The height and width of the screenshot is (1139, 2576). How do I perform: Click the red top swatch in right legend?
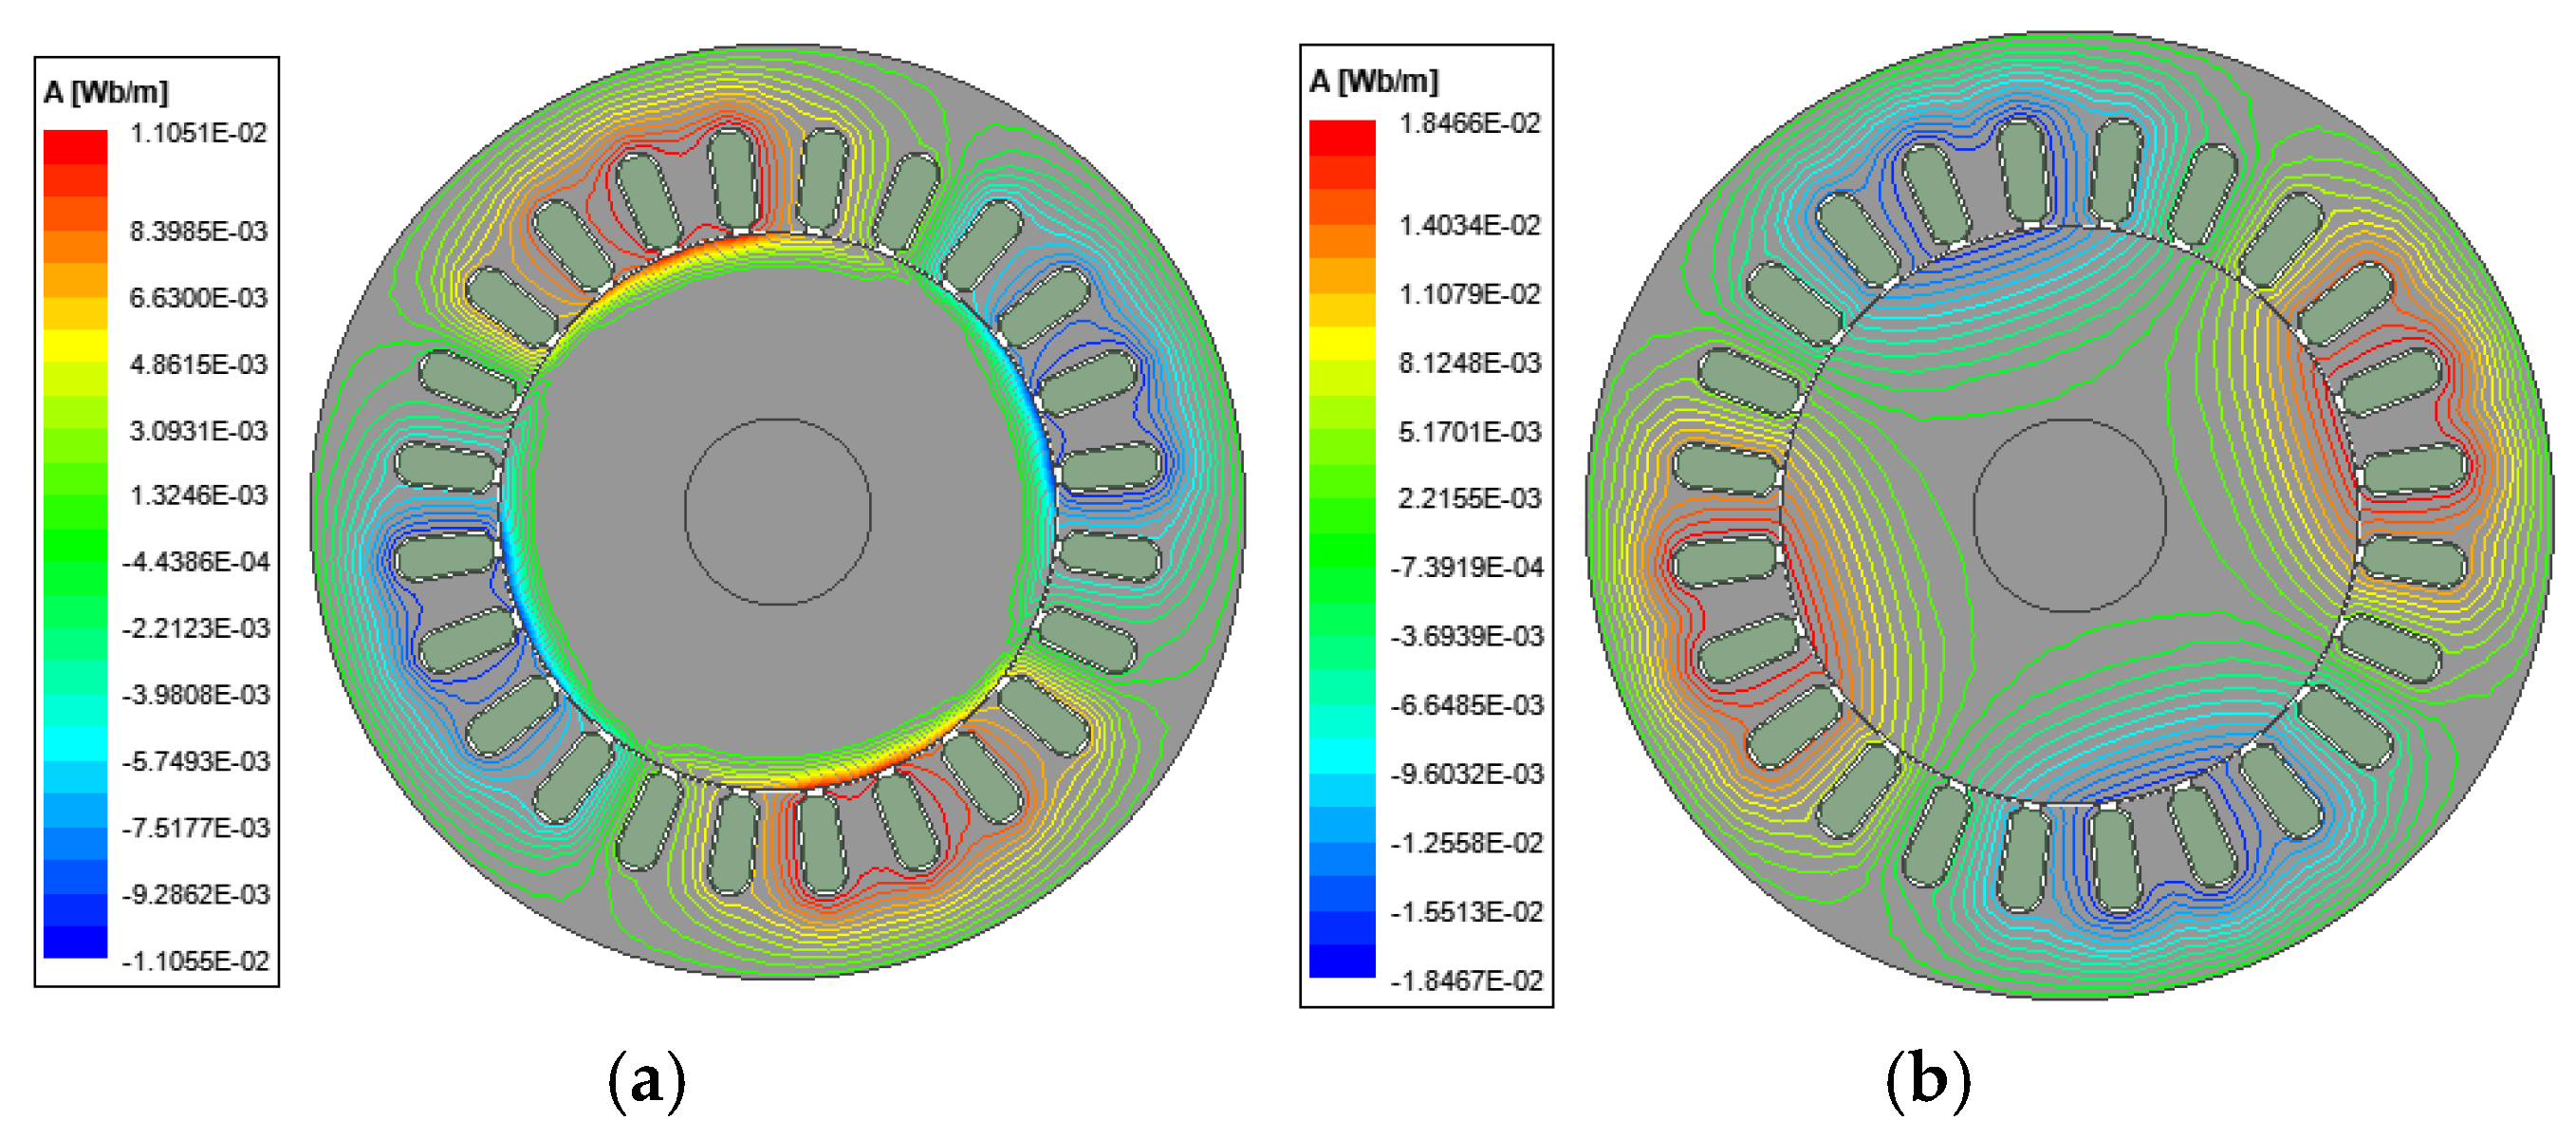coord(1342,137)
